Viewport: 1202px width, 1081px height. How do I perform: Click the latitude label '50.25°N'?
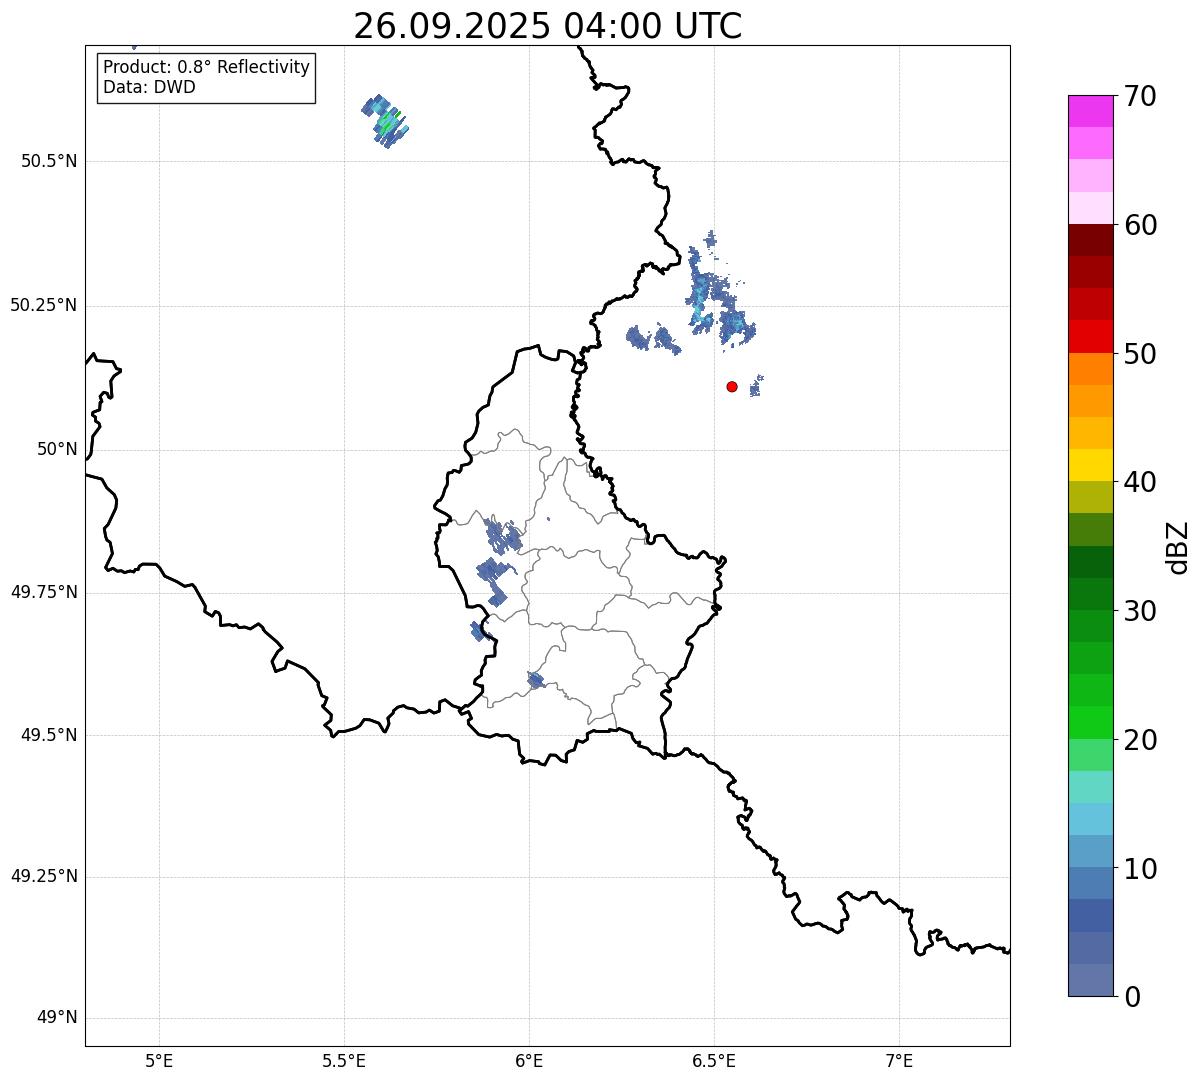[44, 305]
